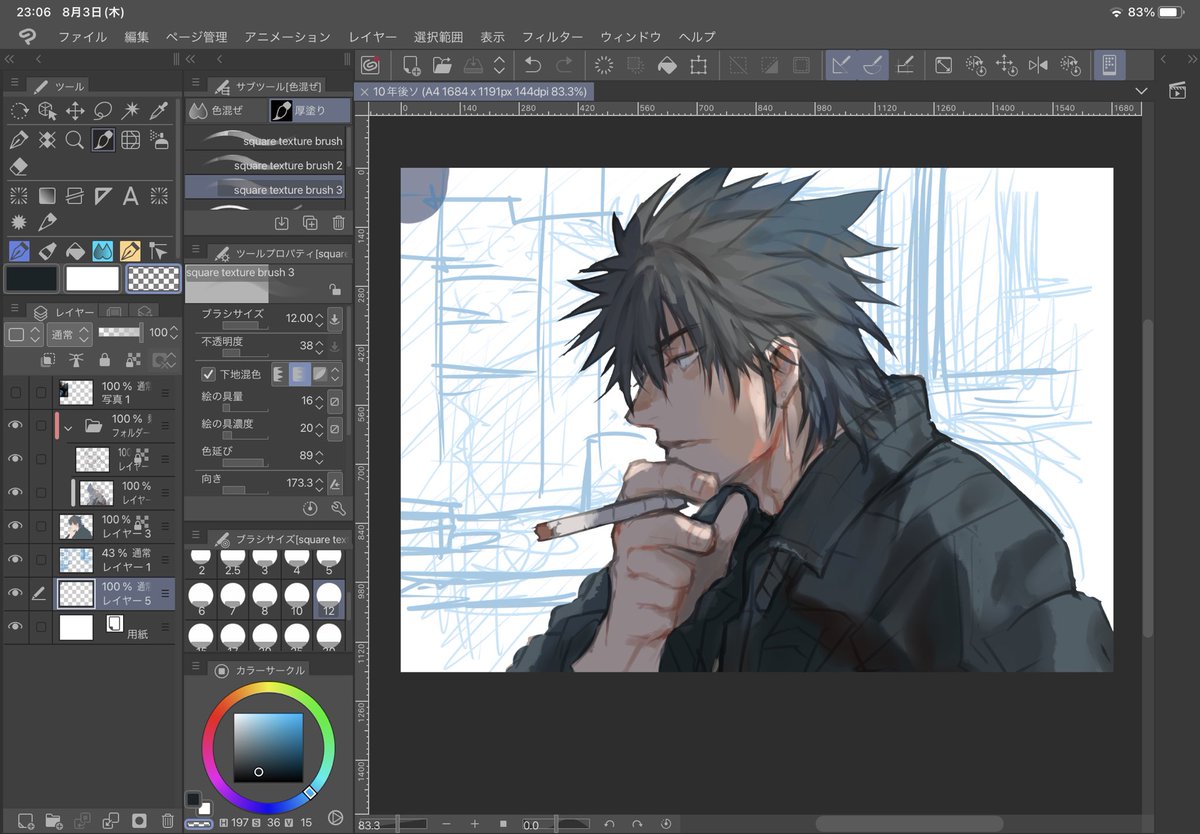The image size is (1200, 834).
Task: Pick brush size preset 10
Action: point(297,598)
